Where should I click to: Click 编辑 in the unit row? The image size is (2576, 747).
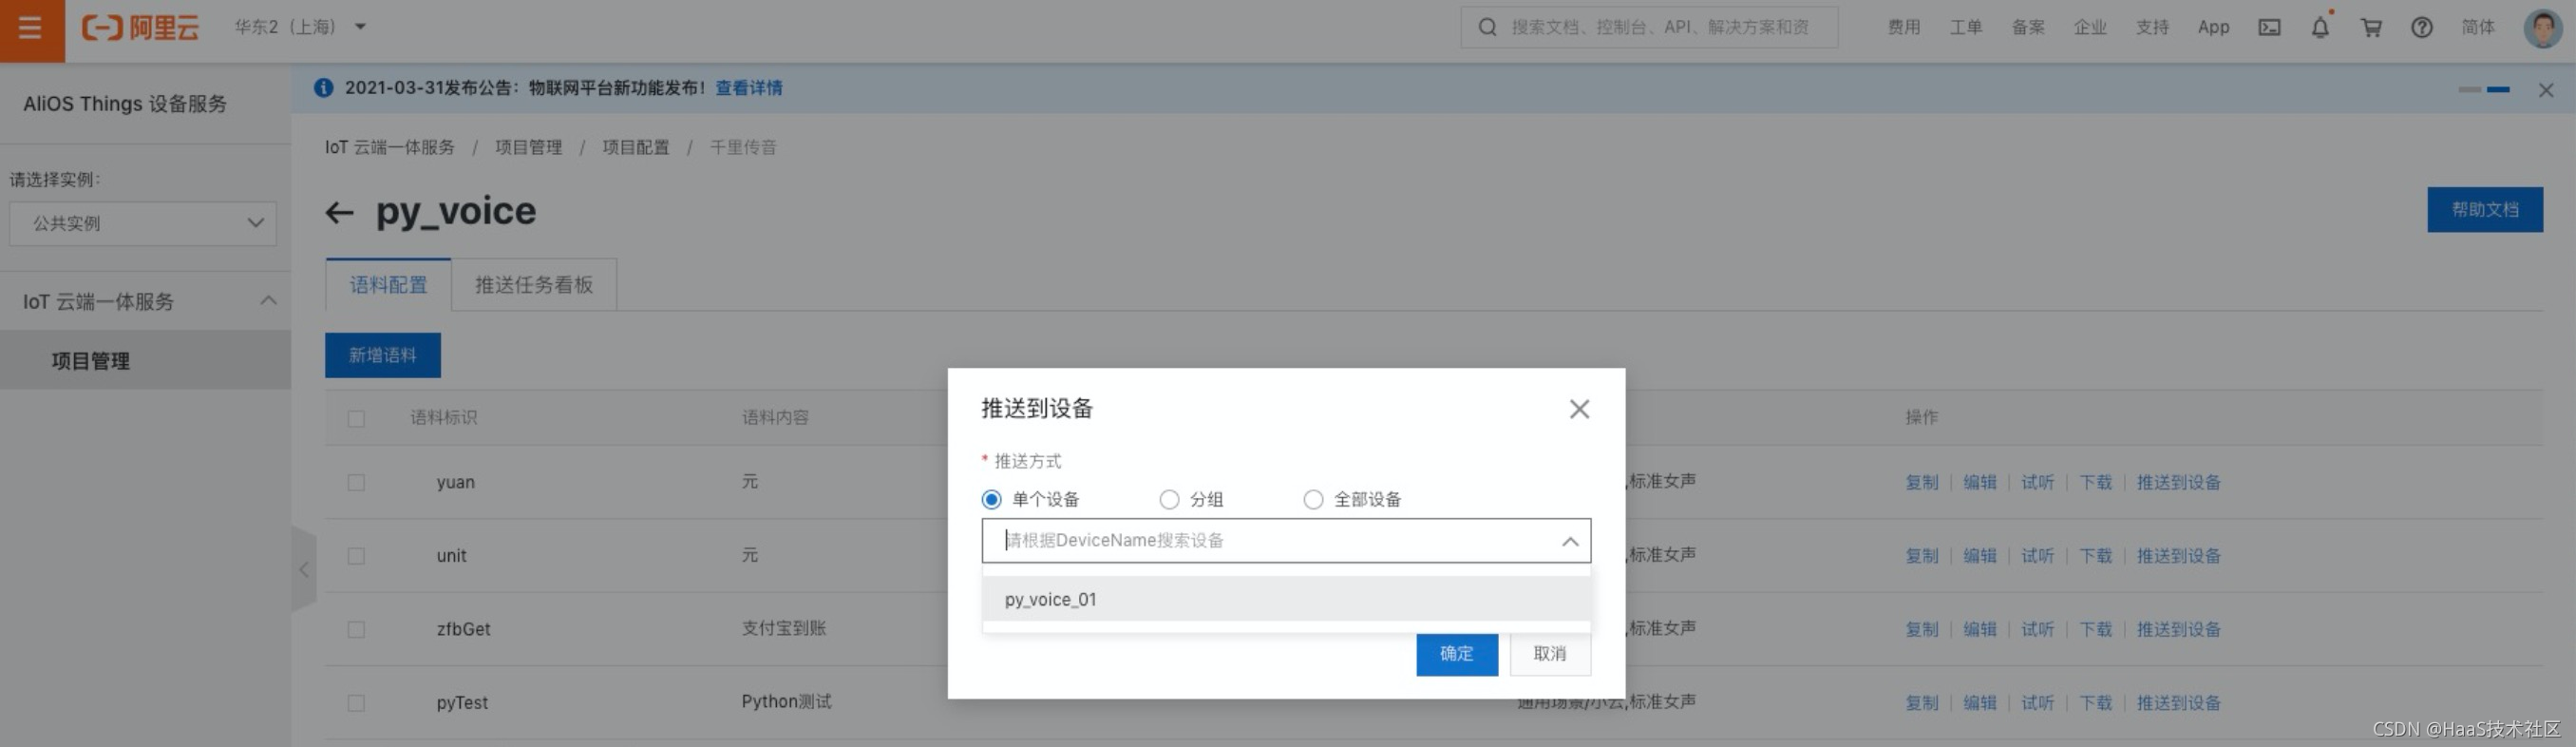coord(1979,556)
